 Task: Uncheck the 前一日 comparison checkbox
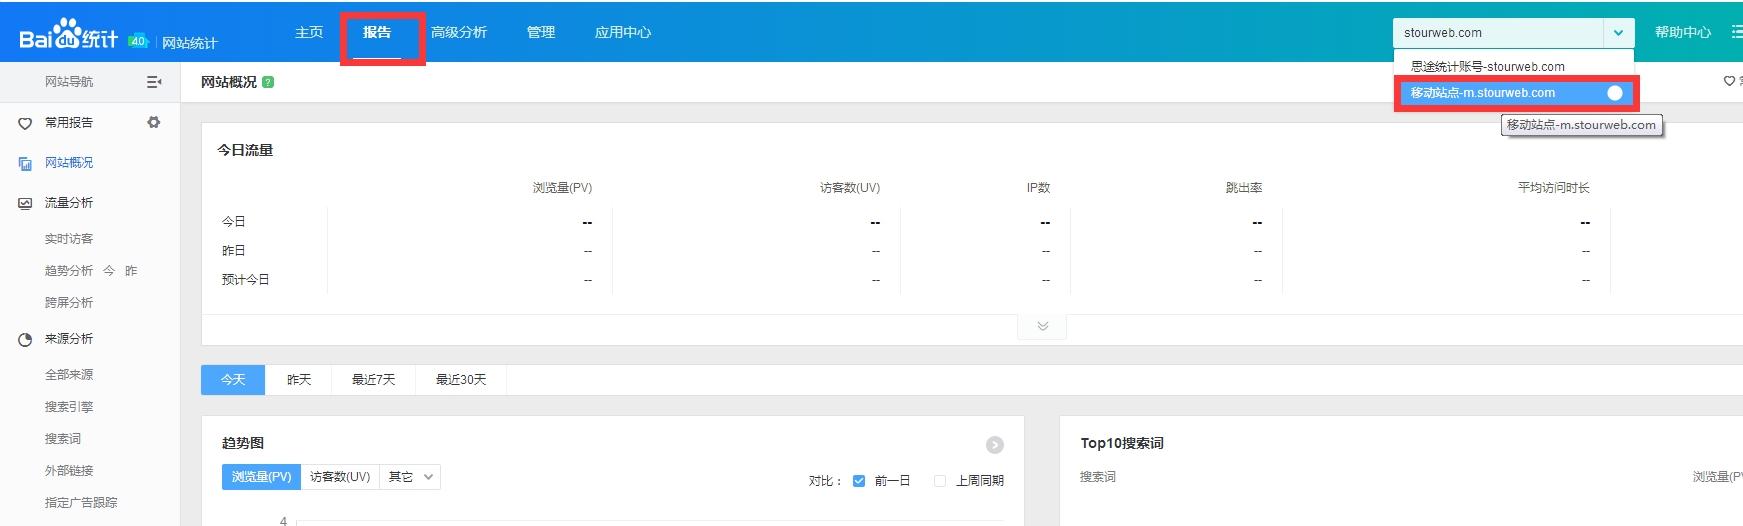pyautogui.click(x=859, y=481)
